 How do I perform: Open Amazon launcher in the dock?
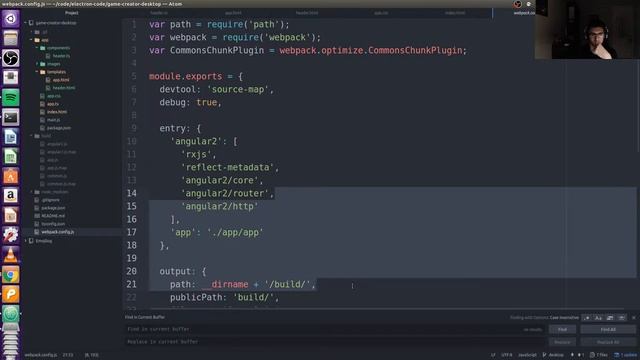[x=11, y=196]
